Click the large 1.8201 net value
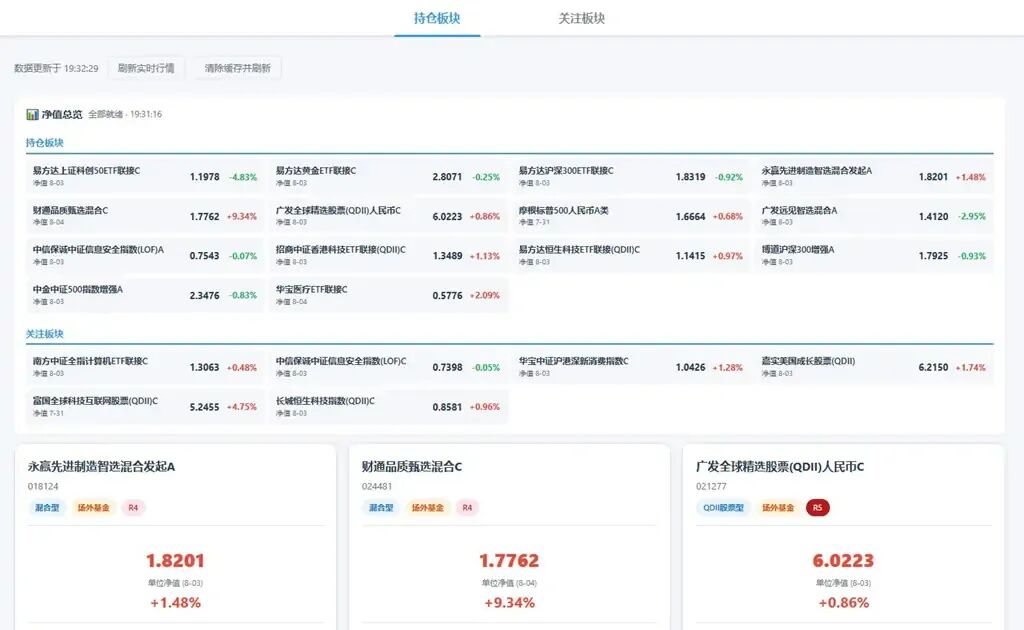The image size is (1024, 630). (x=175, y=561)
